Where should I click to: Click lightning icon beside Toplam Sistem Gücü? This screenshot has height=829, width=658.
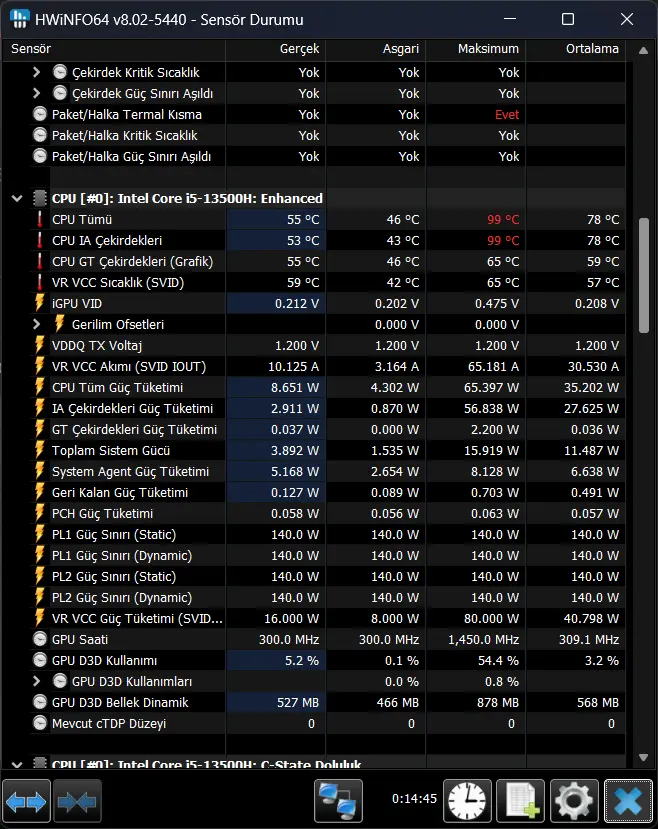point(40,450)
